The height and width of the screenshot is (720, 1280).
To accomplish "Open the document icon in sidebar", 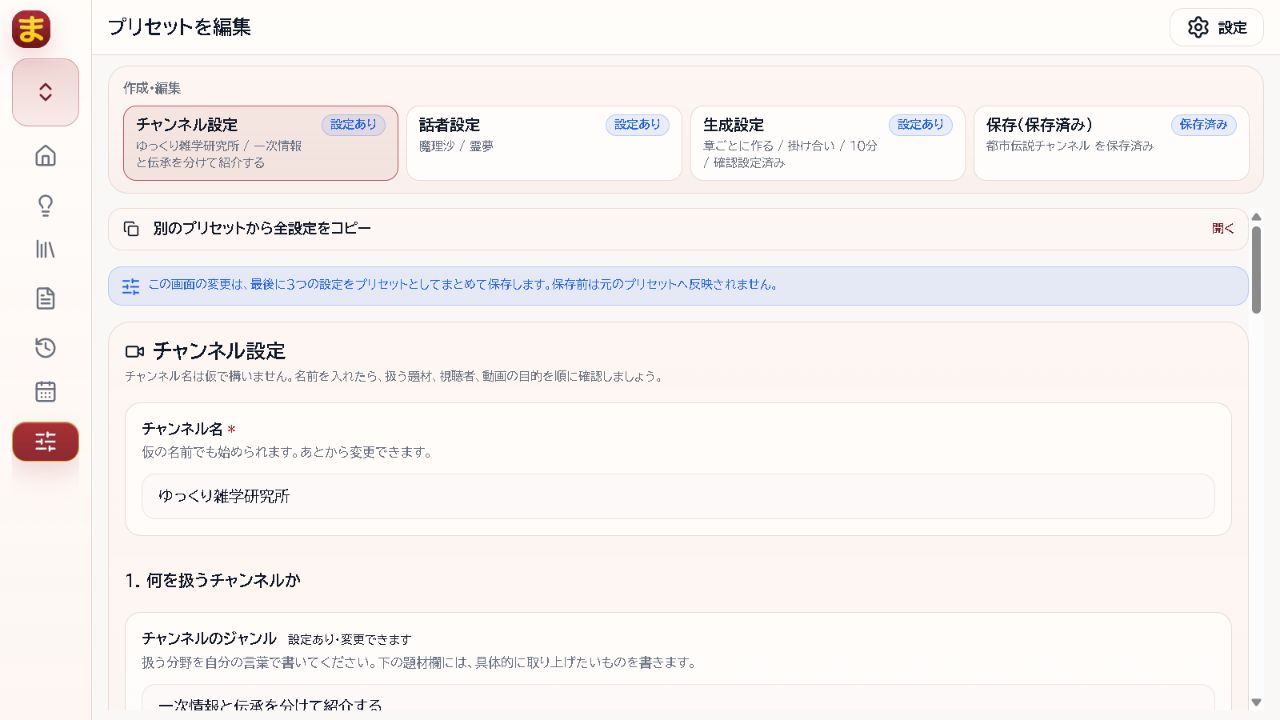I will tap(45, 298).
